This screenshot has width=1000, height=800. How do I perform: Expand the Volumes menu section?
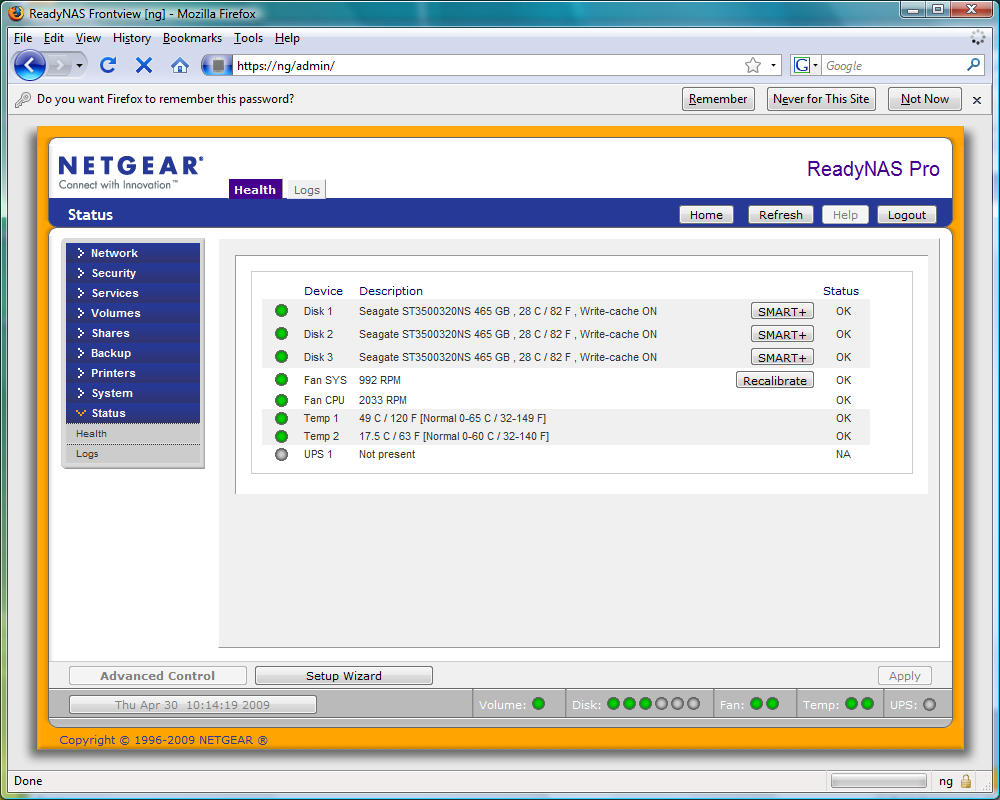pos(133,313)
